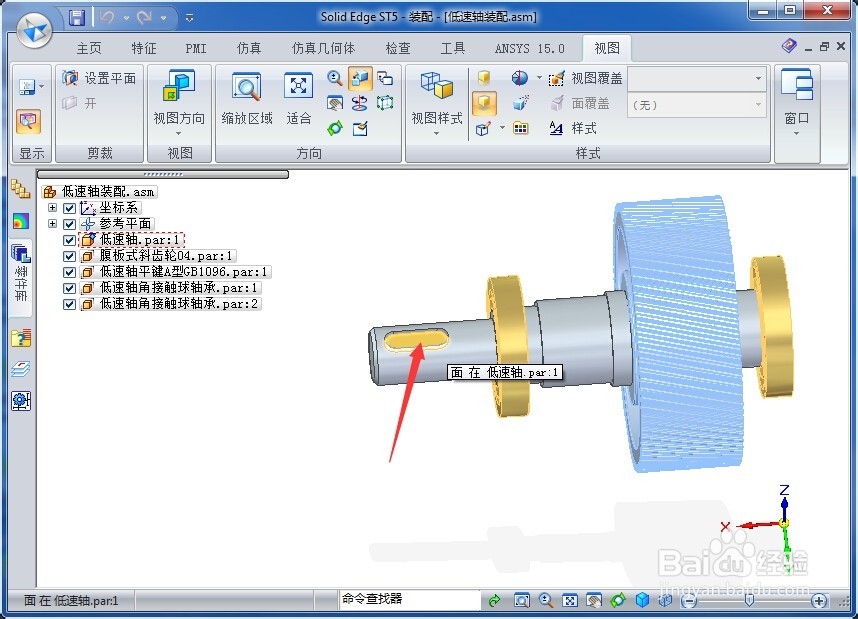Screen dimensions: 858x619
Task: Expand the wireframe style dropdown arrow
Action: [x=502, y=128]
